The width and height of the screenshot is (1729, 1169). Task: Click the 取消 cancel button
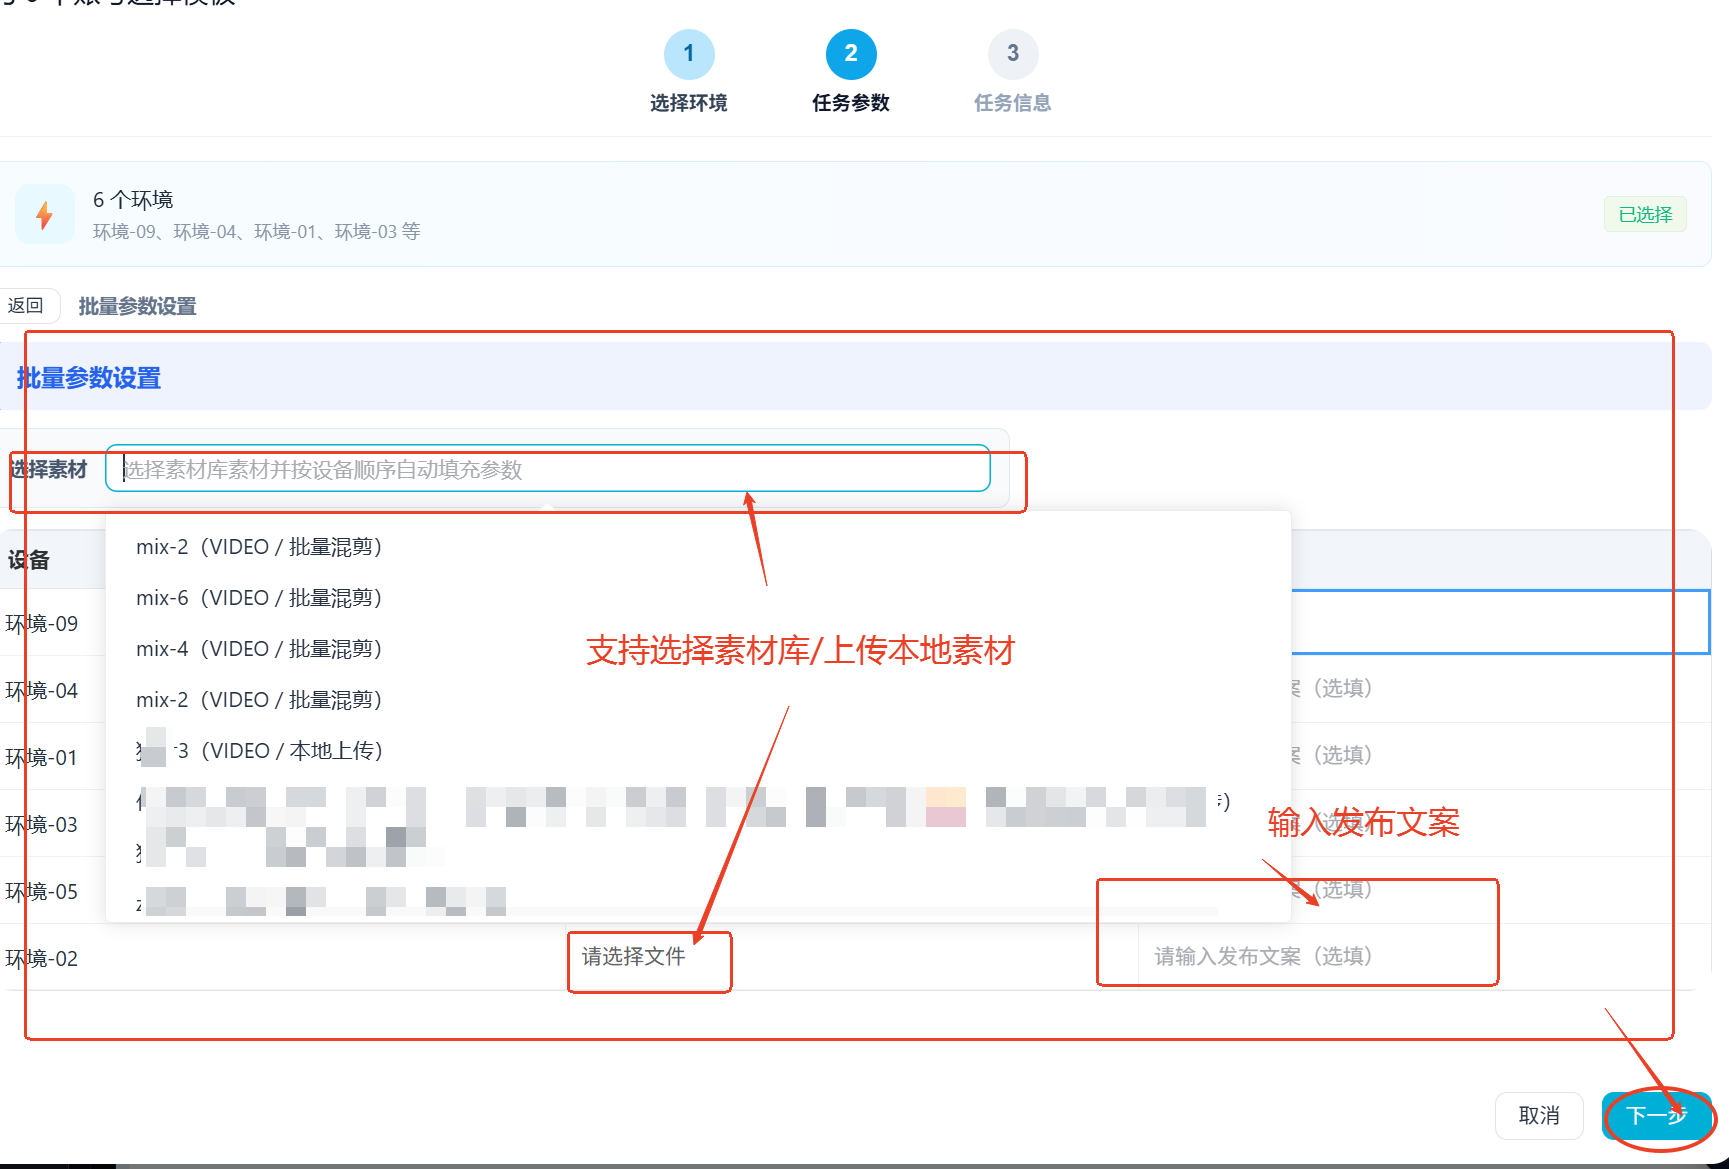pyautogui.click(x=1539, y=1115)
